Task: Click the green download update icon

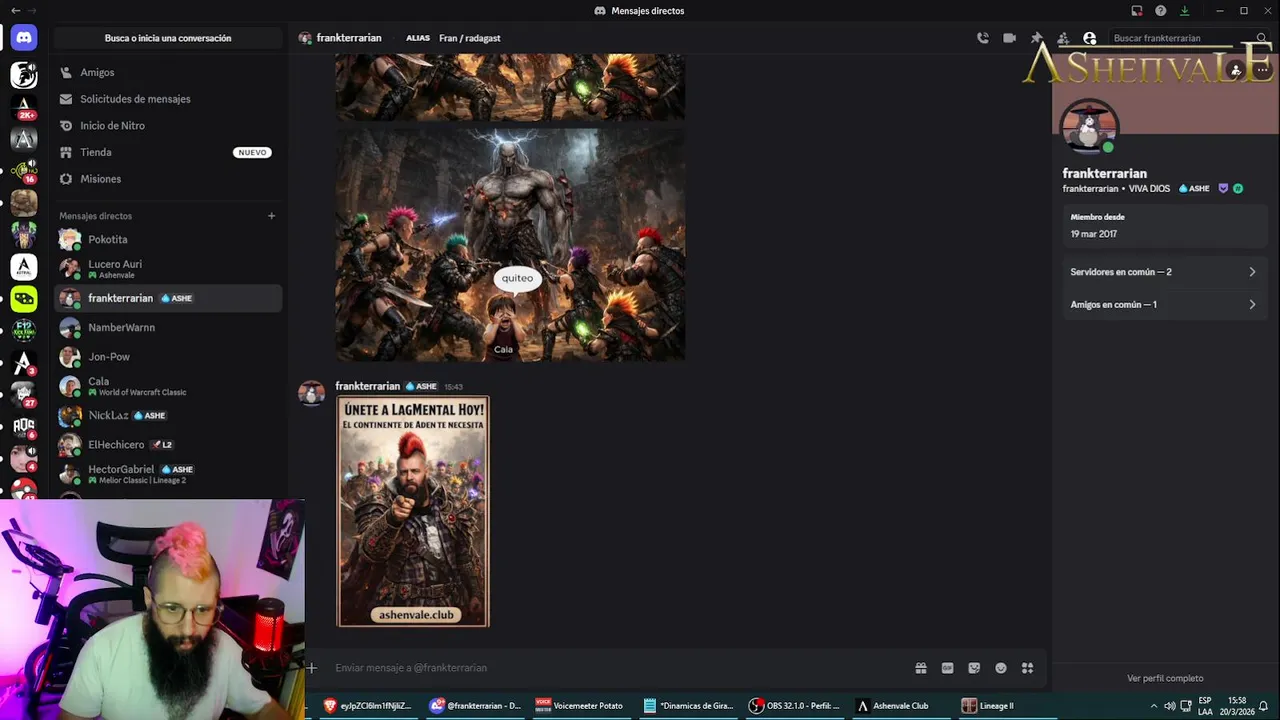Action: click(x=1185, y=10)
